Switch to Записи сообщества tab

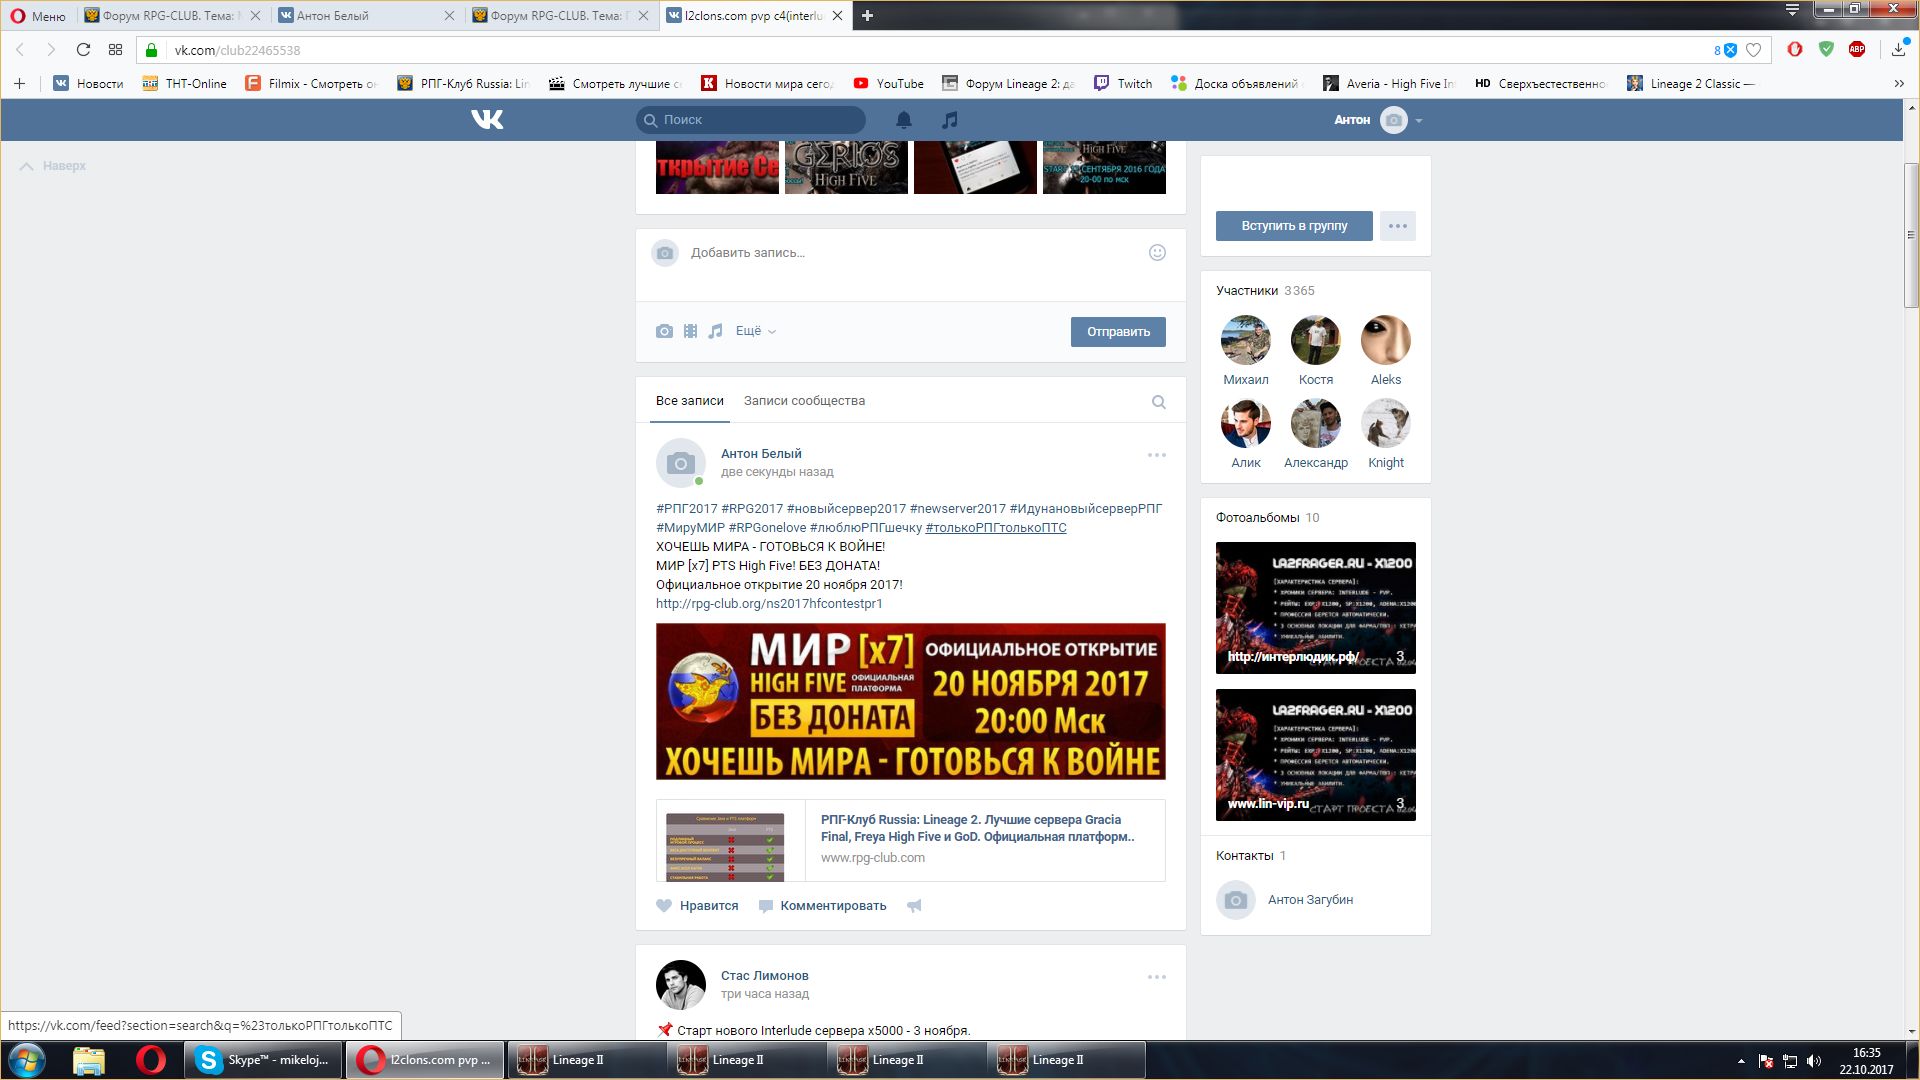804,401
